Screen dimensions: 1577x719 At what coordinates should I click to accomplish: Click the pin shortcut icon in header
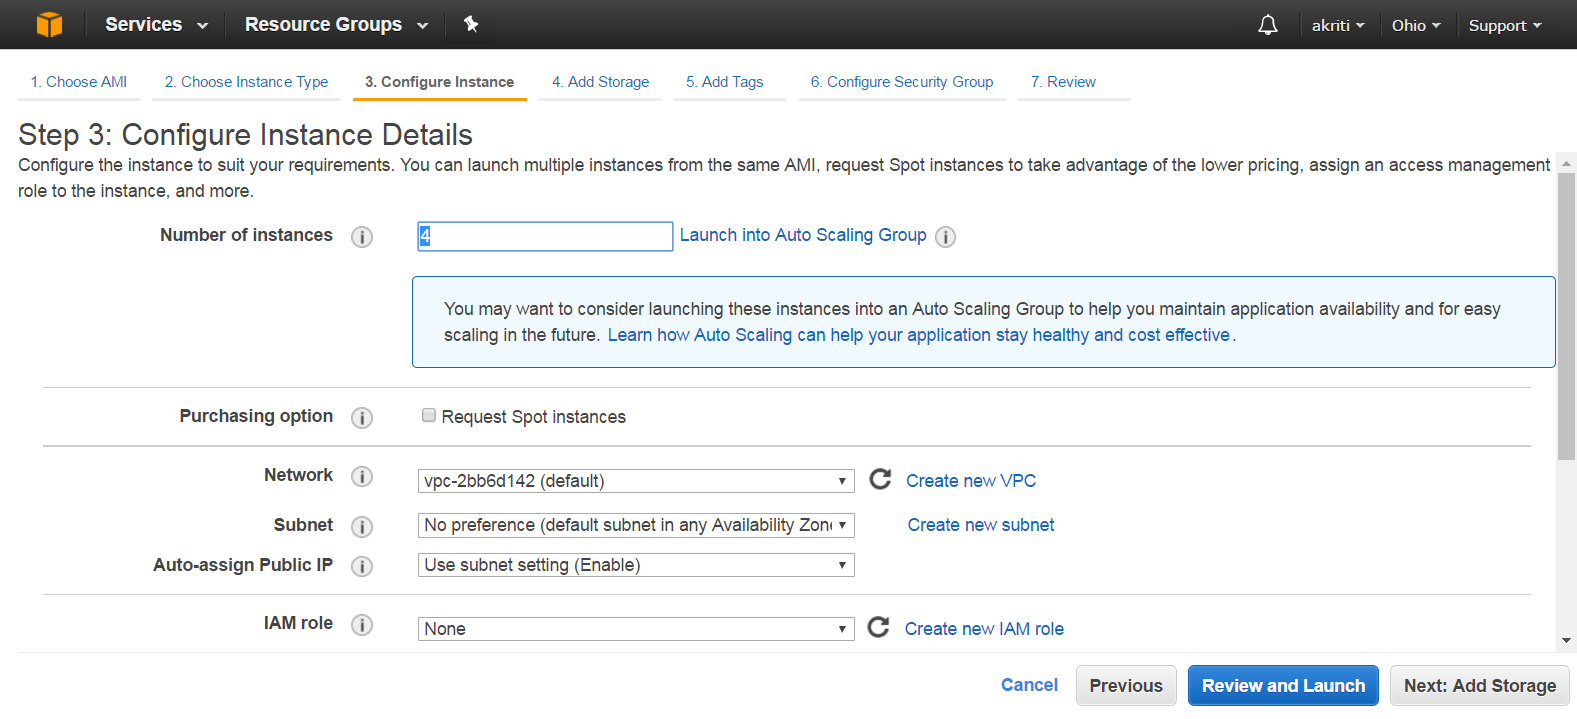click(471, 24)
